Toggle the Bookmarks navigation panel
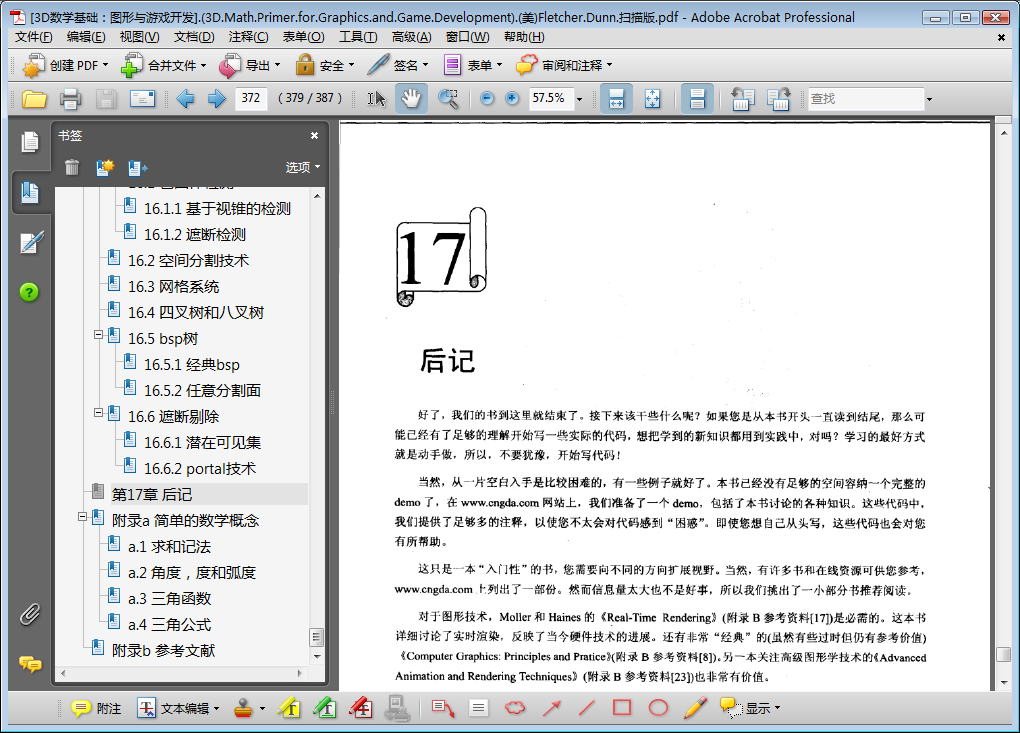1020x733 pixels. tap(30, 192)
